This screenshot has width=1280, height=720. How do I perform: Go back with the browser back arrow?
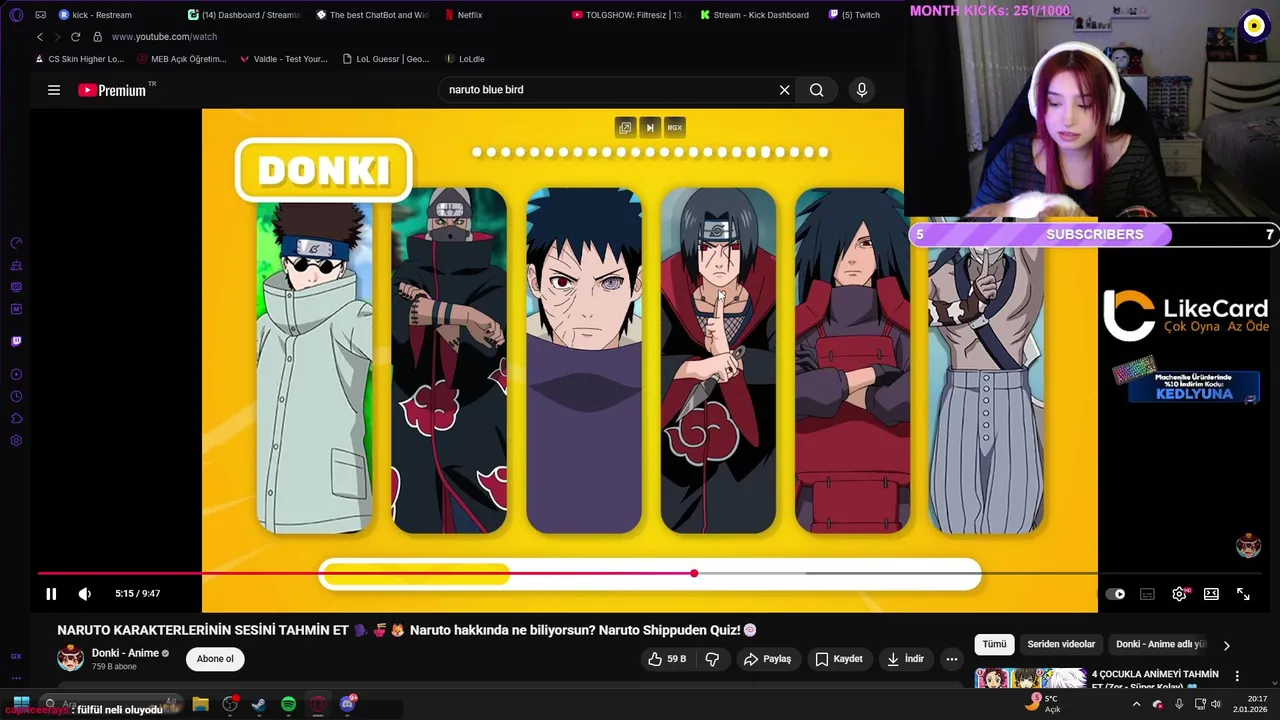point(39,37)
